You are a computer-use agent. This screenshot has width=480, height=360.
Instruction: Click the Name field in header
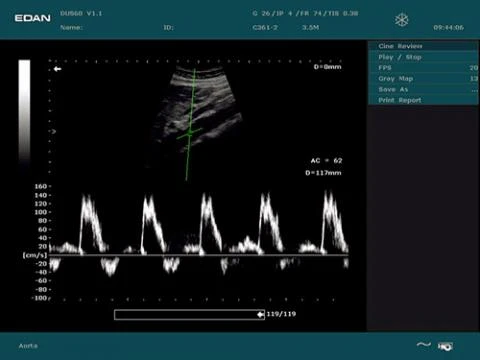pos(71,28)
